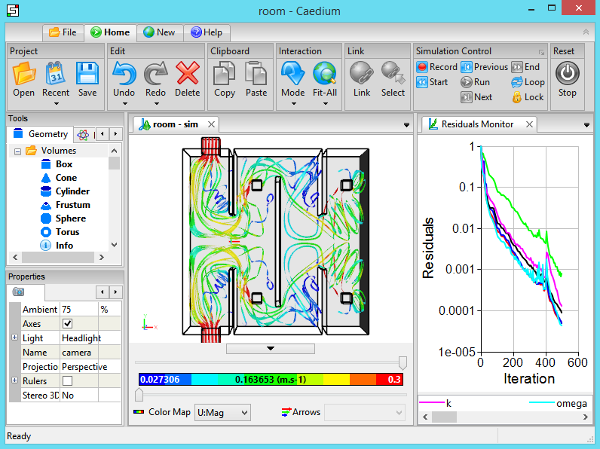Collapse the view panel with down-arrow button
Image resolution: width=600 pixels, height=449 pixels.
coord(271,348)
